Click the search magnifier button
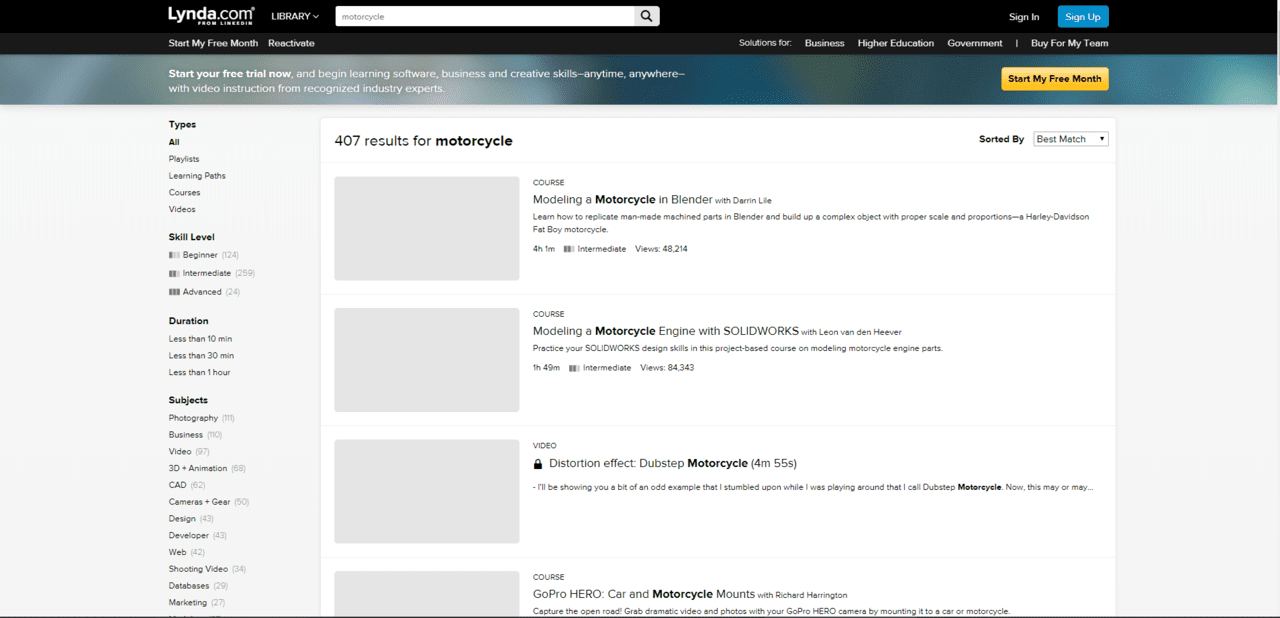This screenshot has height=618, width=1280. point(647,16)
